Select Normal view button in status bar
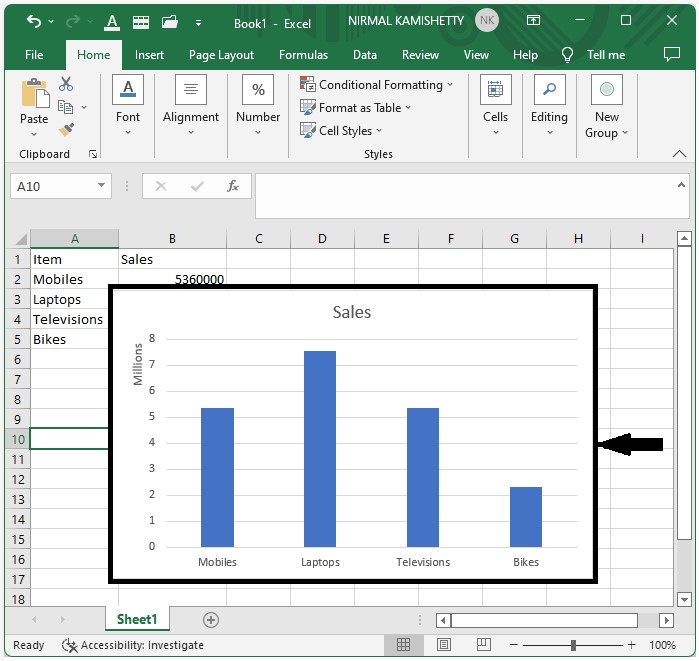 (x=404, y=645)
